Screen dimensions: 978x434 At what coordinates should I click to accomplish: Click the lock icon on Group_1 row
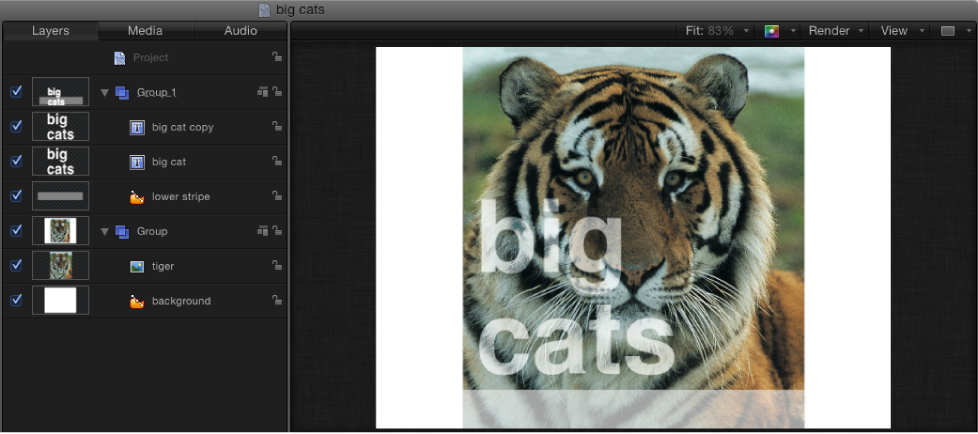277,92
